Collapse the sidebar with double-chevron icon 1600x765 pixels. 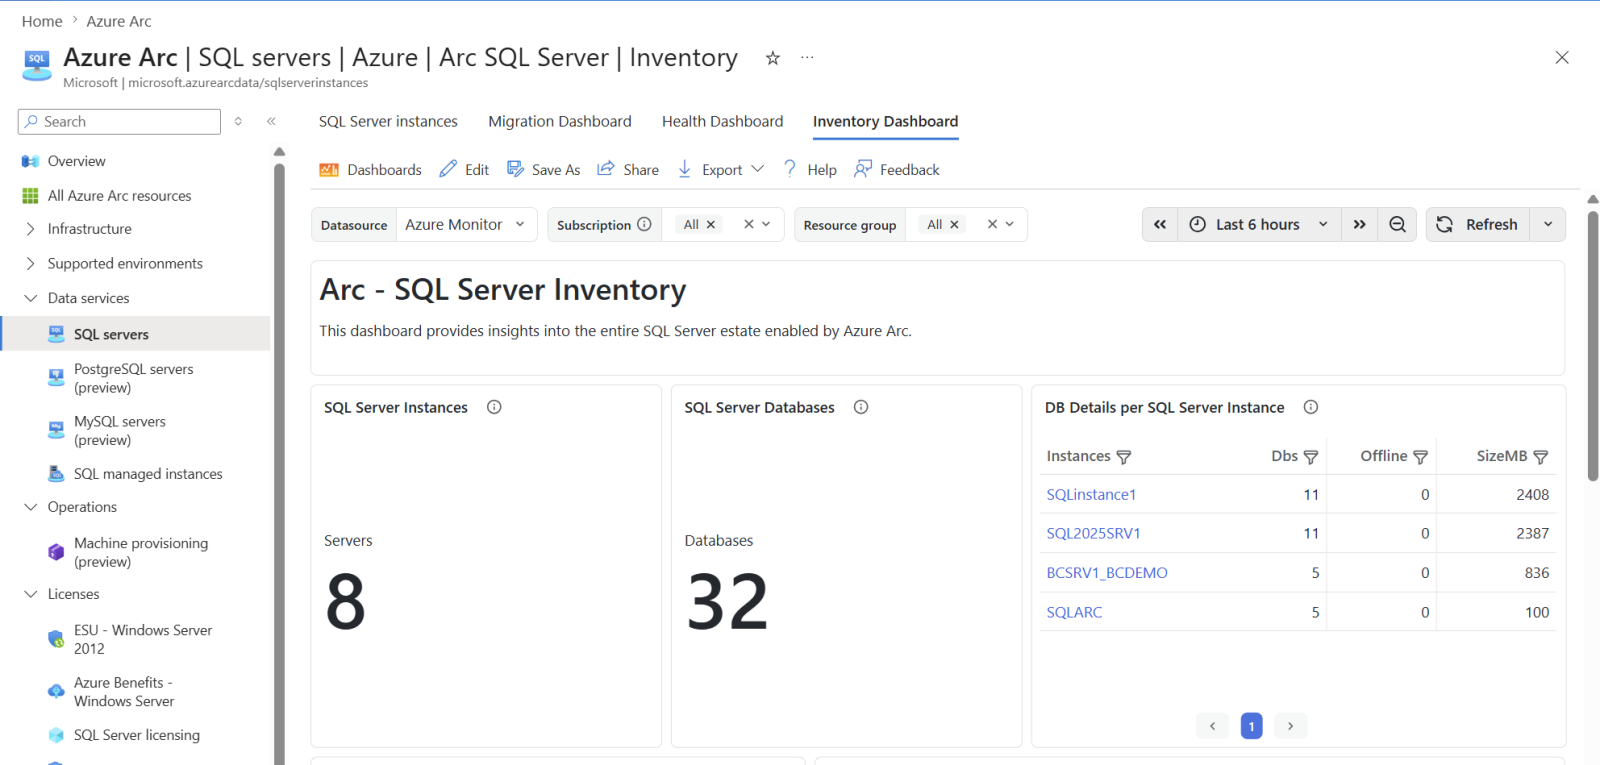pyautogui.click(x=271, y=121)
